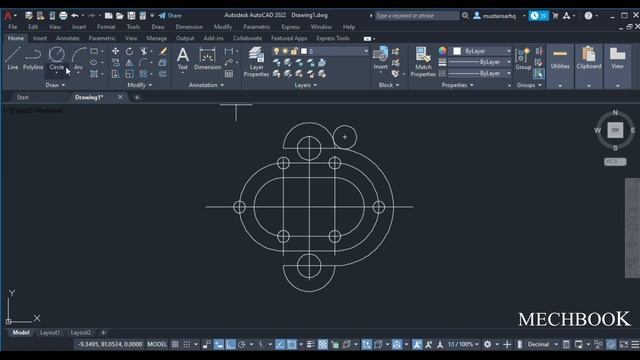Expand the Annotation panel
This screenshot has width=640, height=360.
point(206,85)
